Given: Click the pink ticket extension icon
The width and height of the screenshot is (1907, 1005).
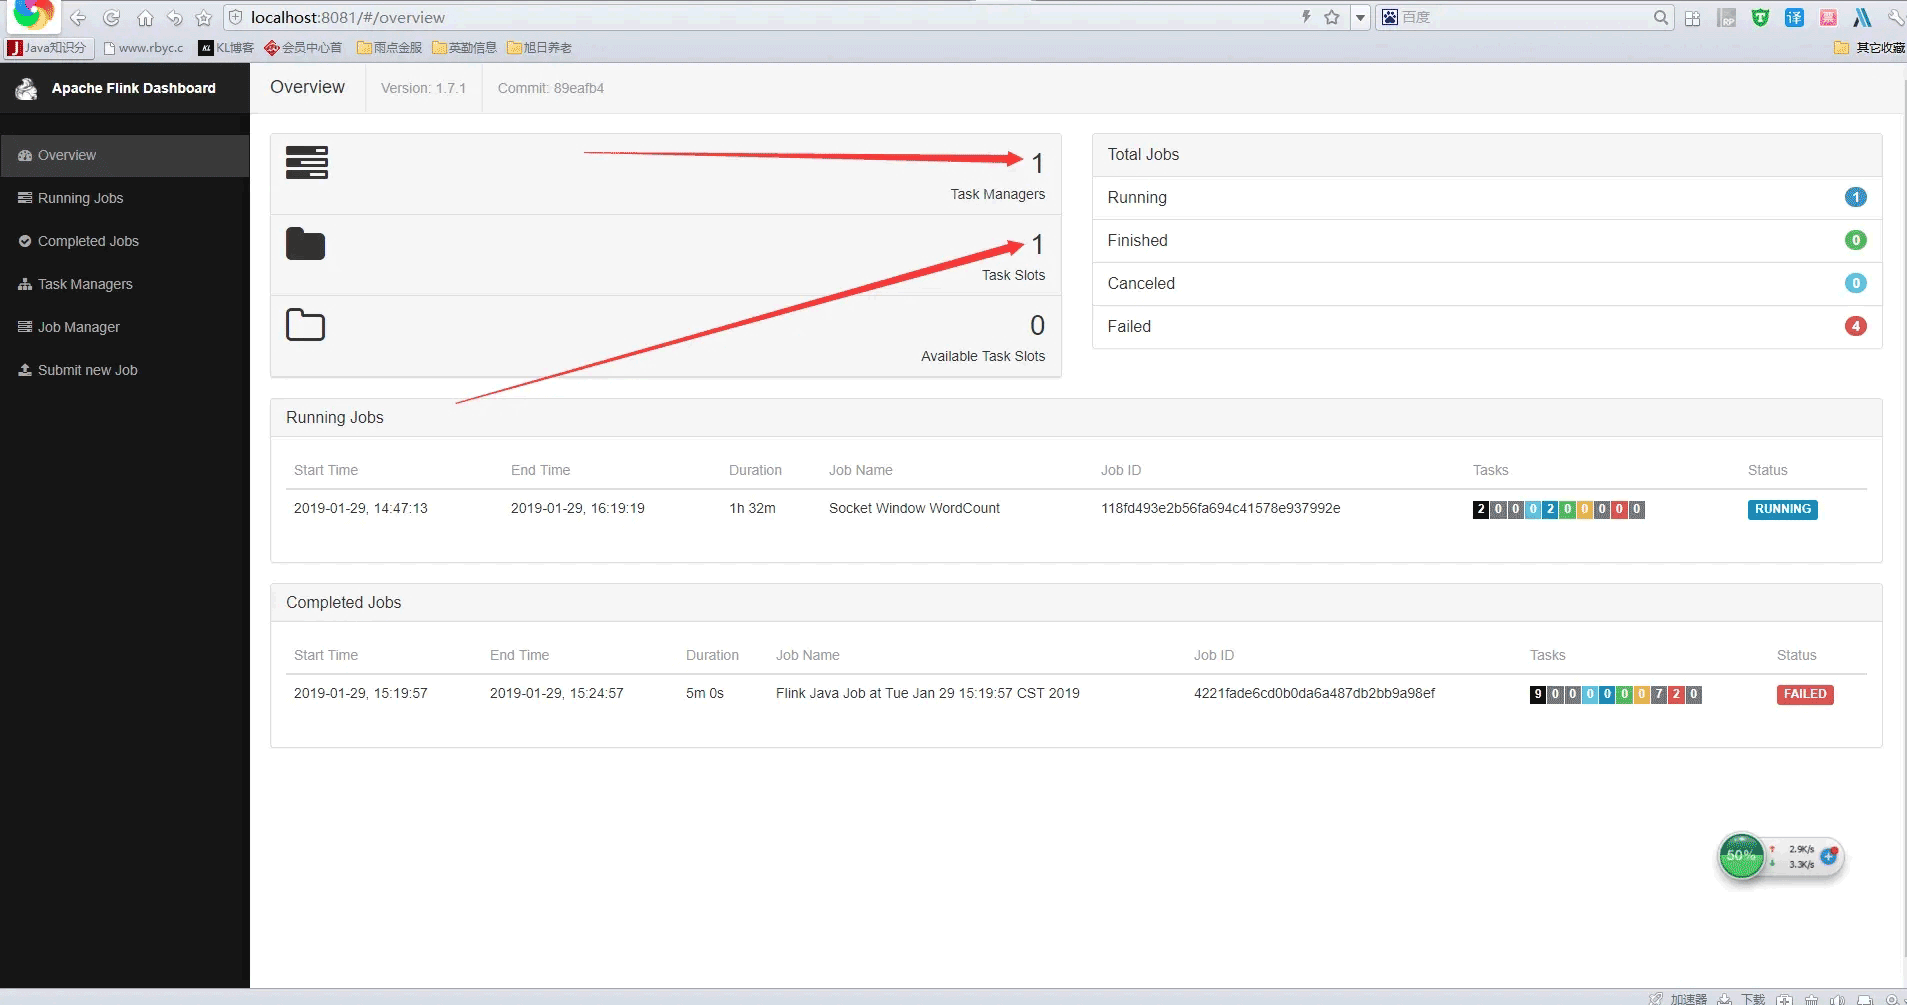Looking at the screenshot, I should coord(1828,17).
